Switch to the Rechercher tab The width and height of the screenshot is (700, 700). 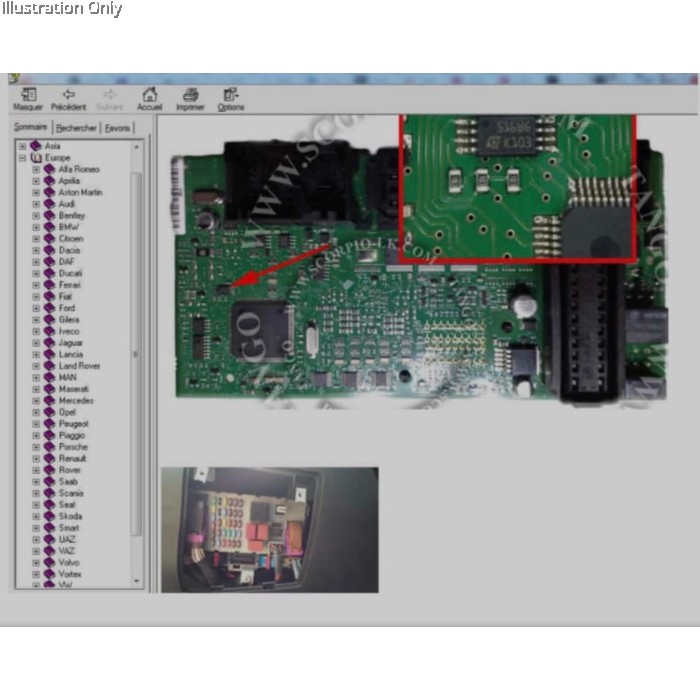tap(77, 128)
